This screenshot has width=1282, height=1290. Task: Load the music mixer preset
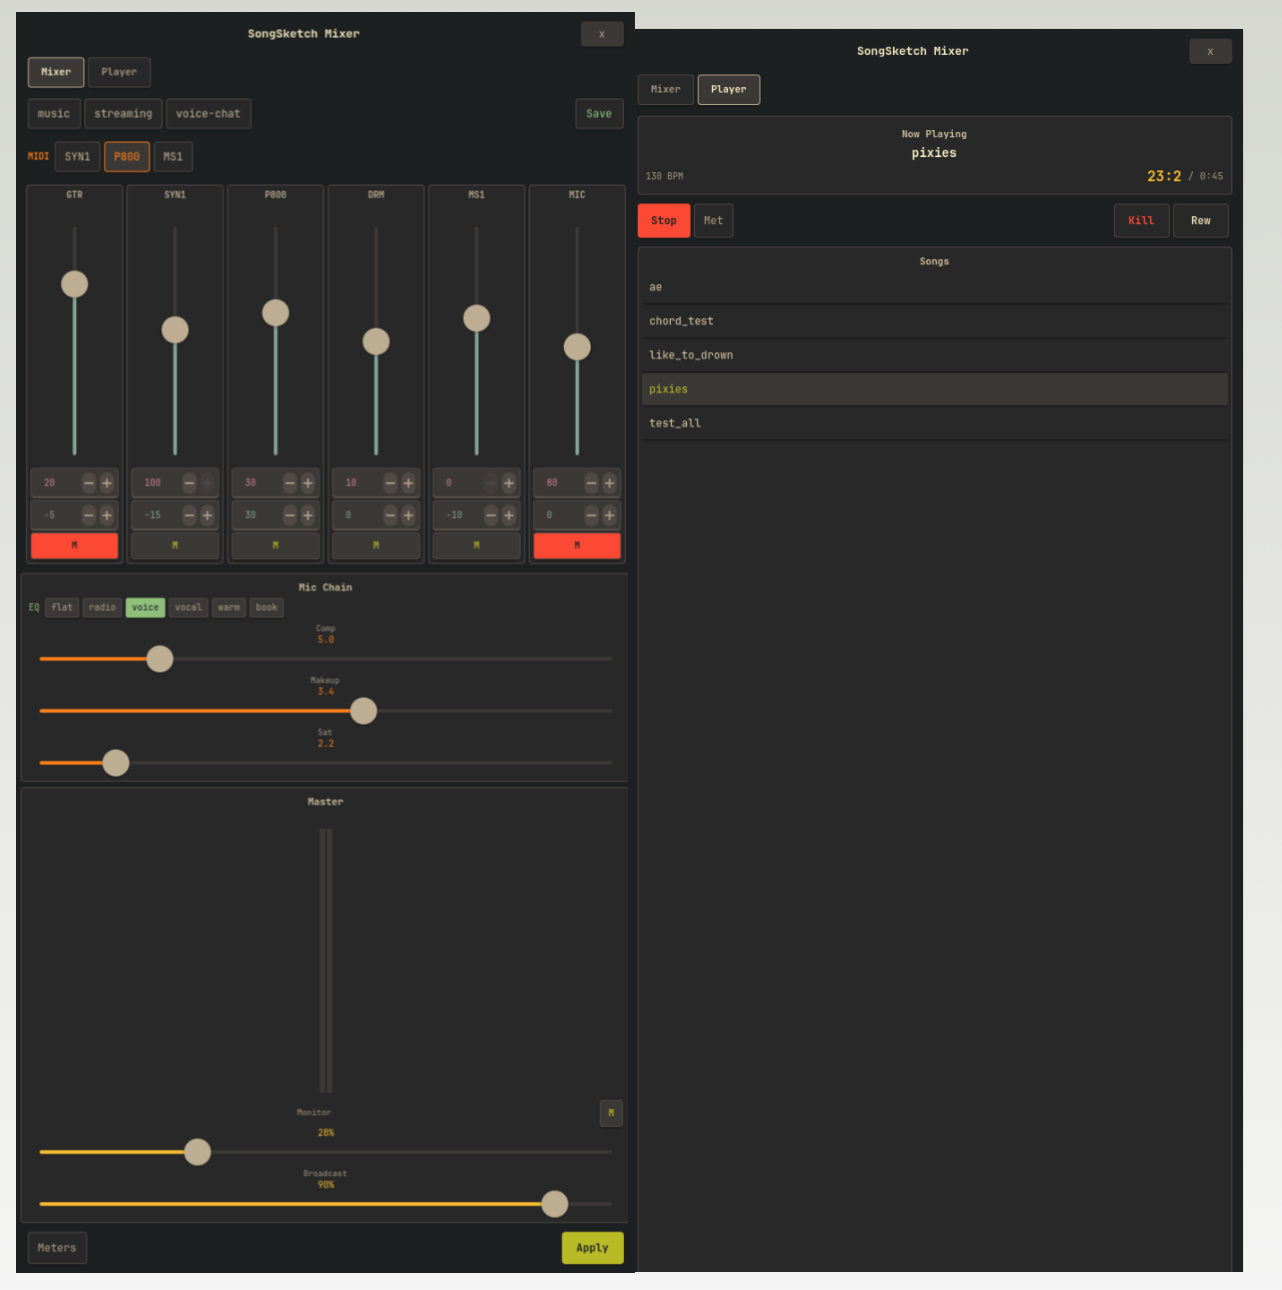tap(54, 114)
